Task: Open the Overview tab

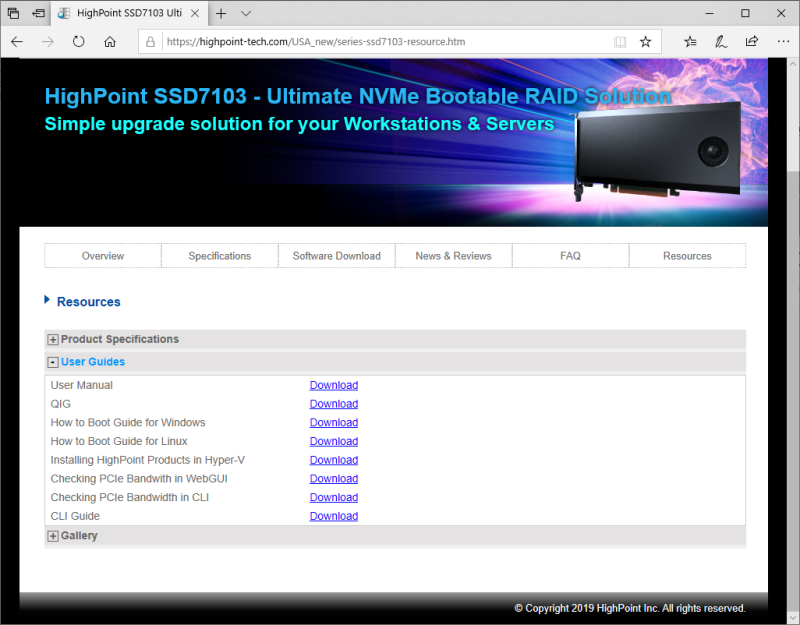Action: [x=103, y=256]
